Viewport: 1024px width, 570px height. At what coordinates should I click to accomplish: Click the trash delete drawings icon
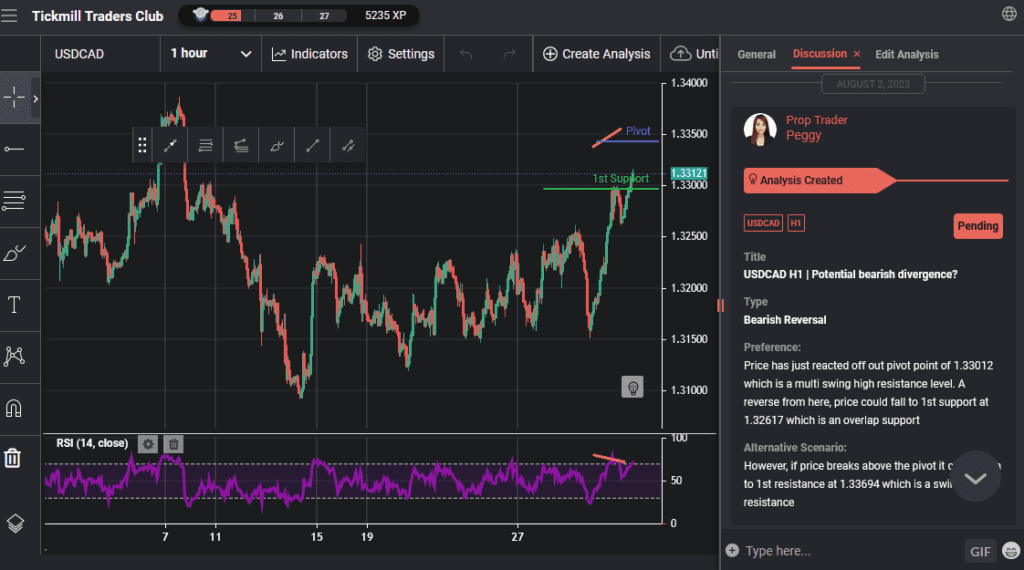coord(13,458)
